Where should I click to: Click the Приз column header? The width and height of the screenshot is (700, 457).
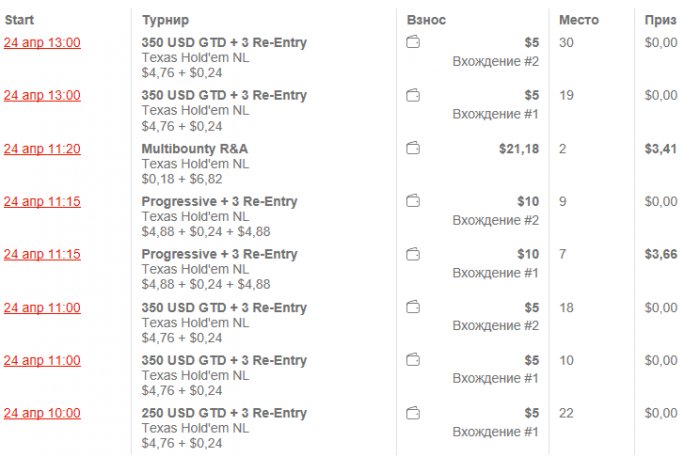pos(661,20)
